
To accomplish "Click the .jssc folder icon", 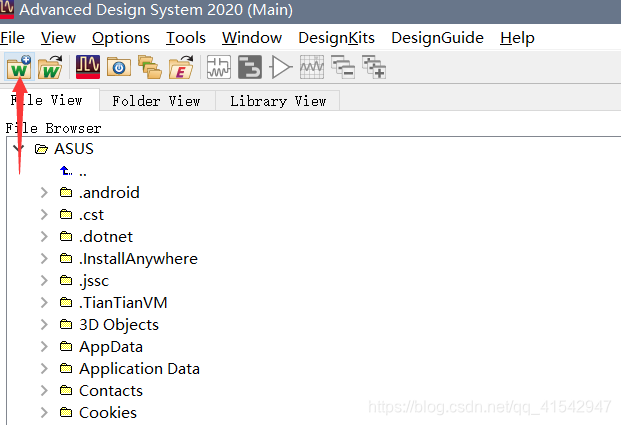I will 66,280.
